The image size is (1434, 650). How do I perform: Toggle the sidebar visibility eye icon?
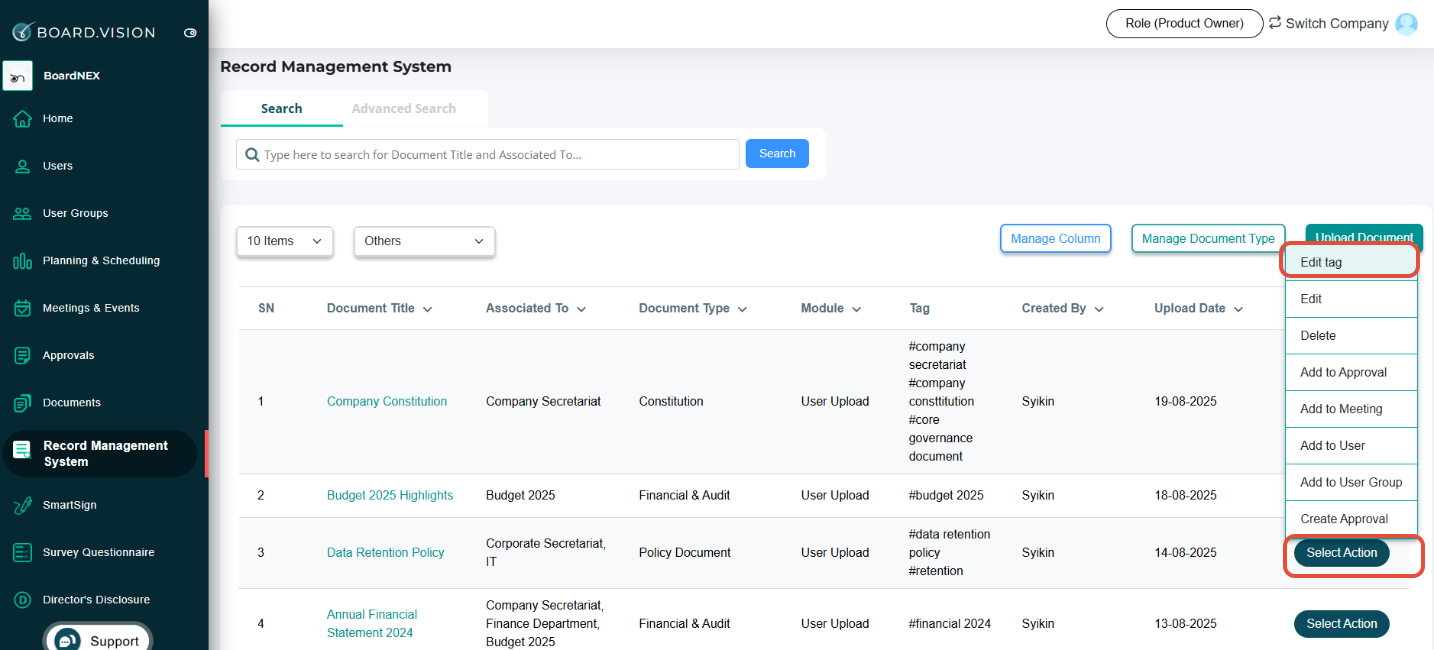[190, 33]
